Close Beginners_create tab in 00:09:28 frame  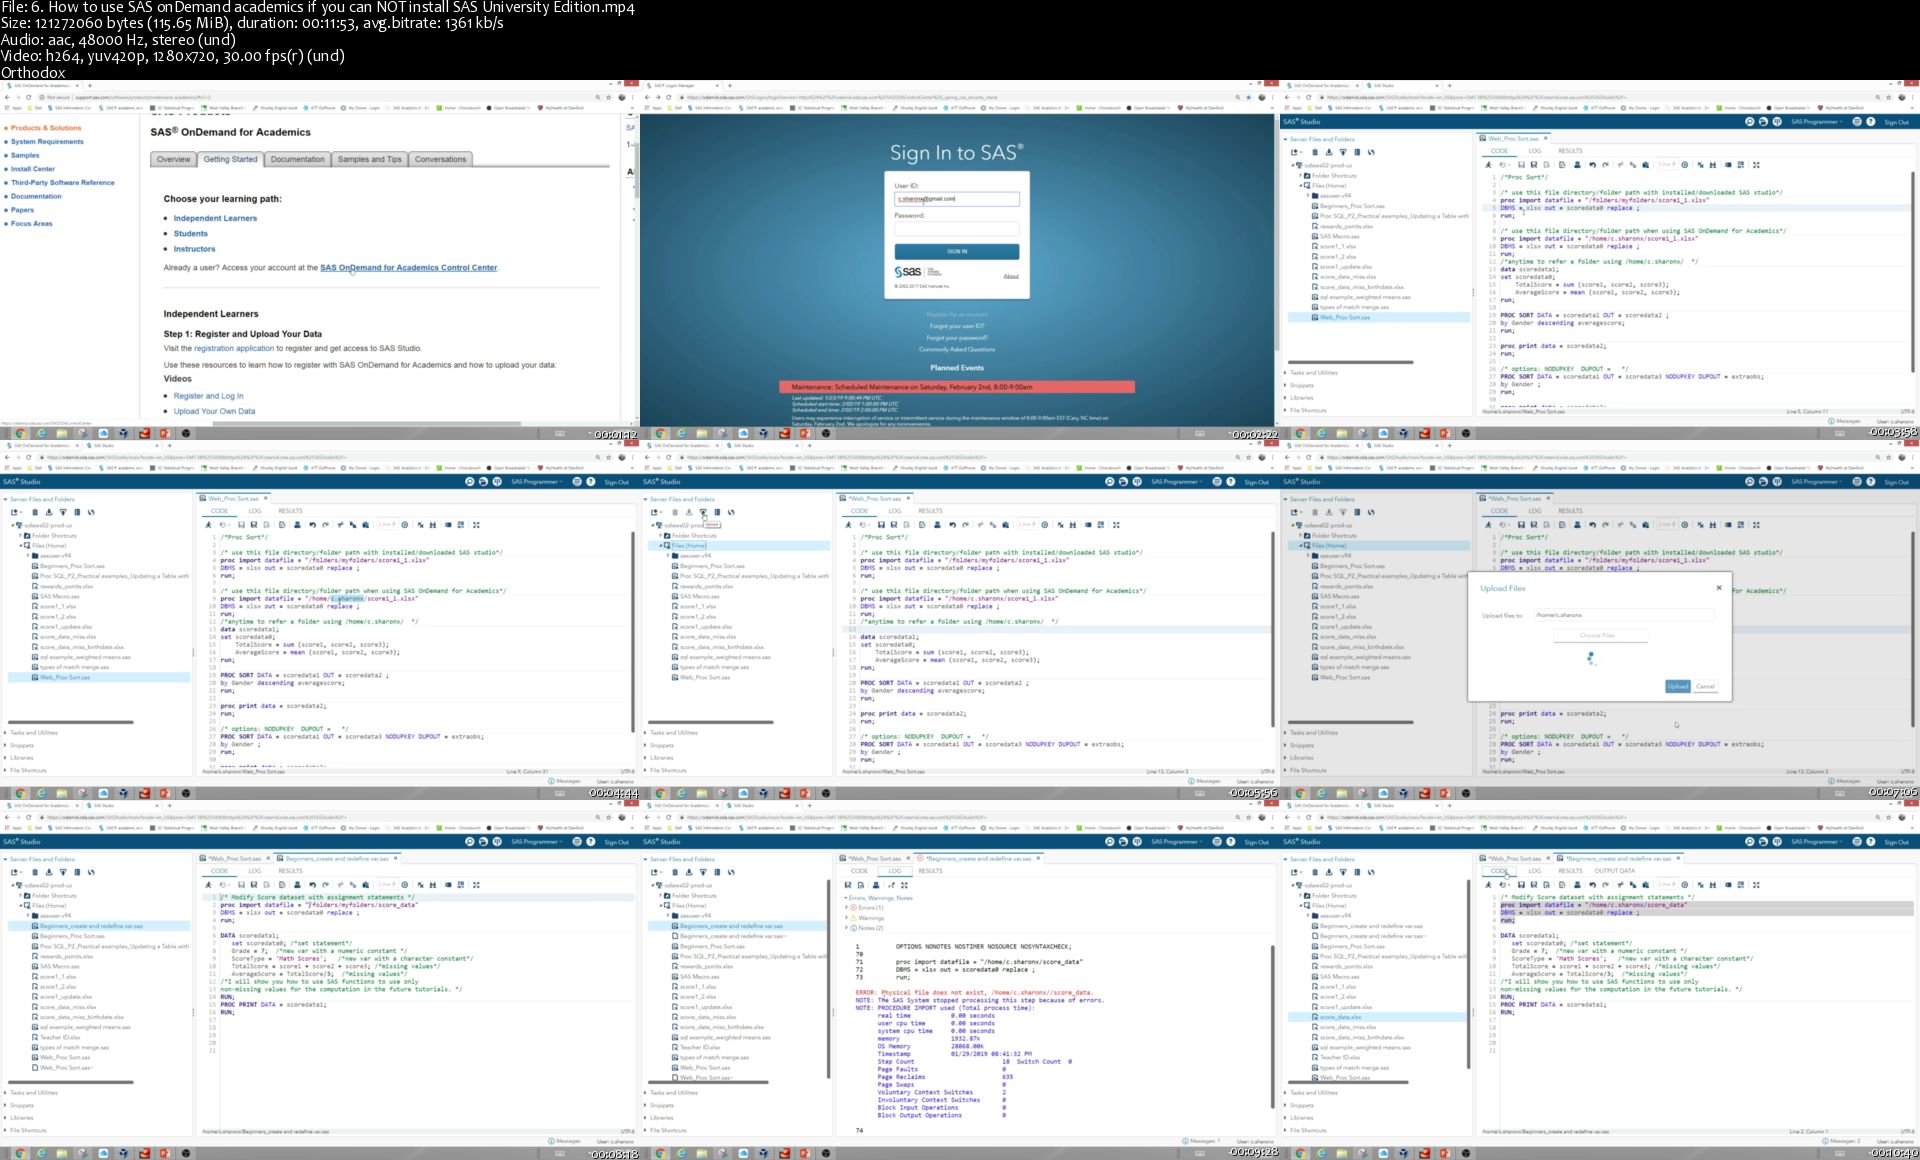coord(1038,858)
